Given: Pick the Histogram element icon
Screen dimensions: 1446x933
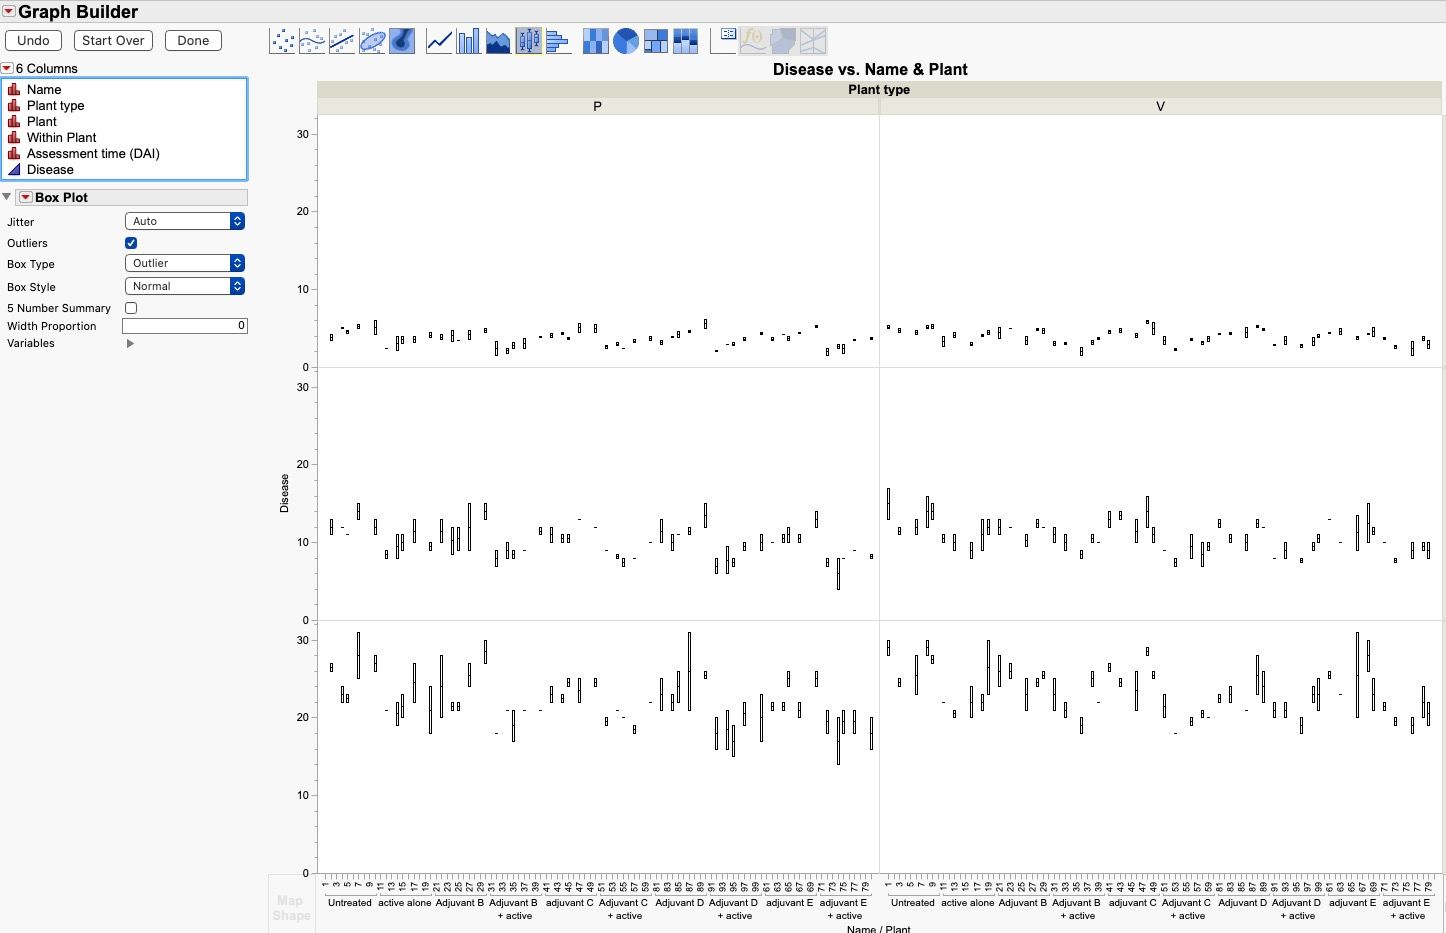Looking at the screenshot, I should pyautogui.click(x=558, y=40).
